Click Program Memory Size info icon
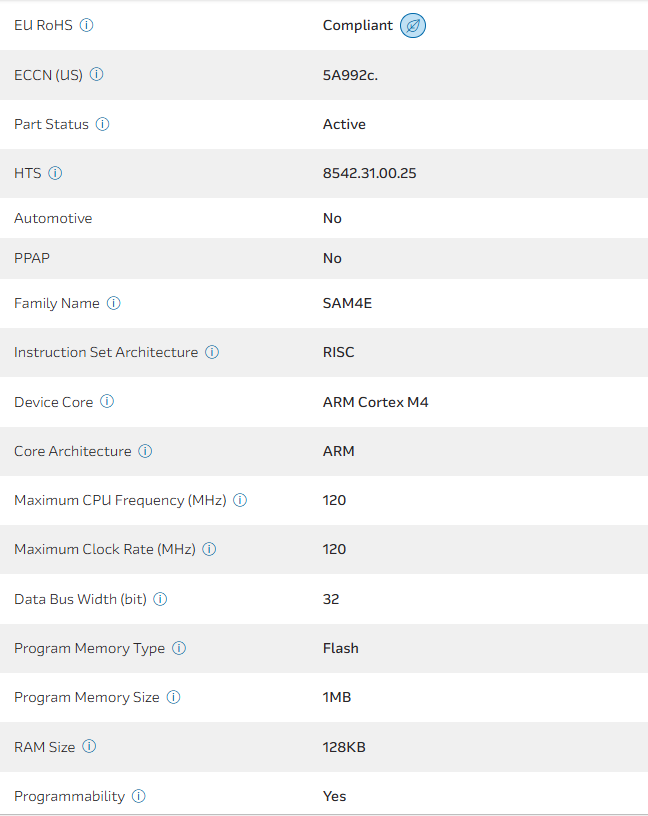Image resolution: width=648 pixels, height=816 pixels. pyautogui.click(x=173, y=697)
